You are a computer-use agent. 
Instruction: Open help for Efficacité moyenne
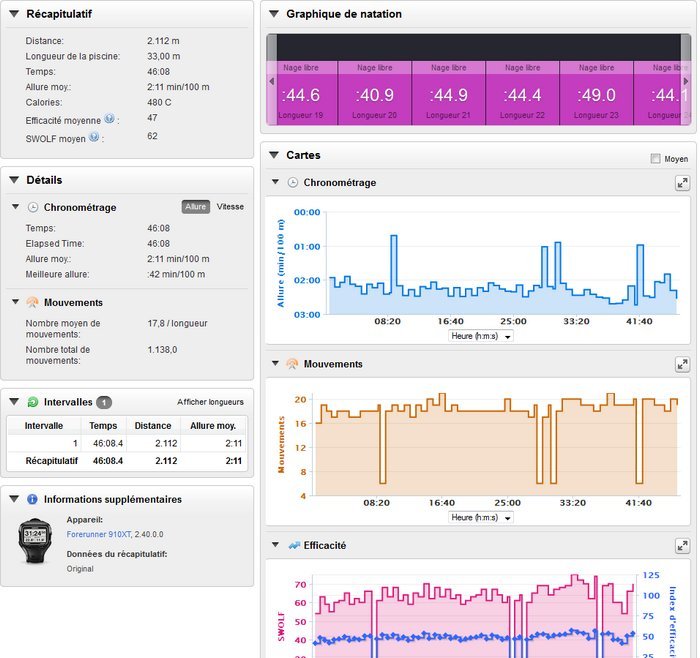coord(109,119)
